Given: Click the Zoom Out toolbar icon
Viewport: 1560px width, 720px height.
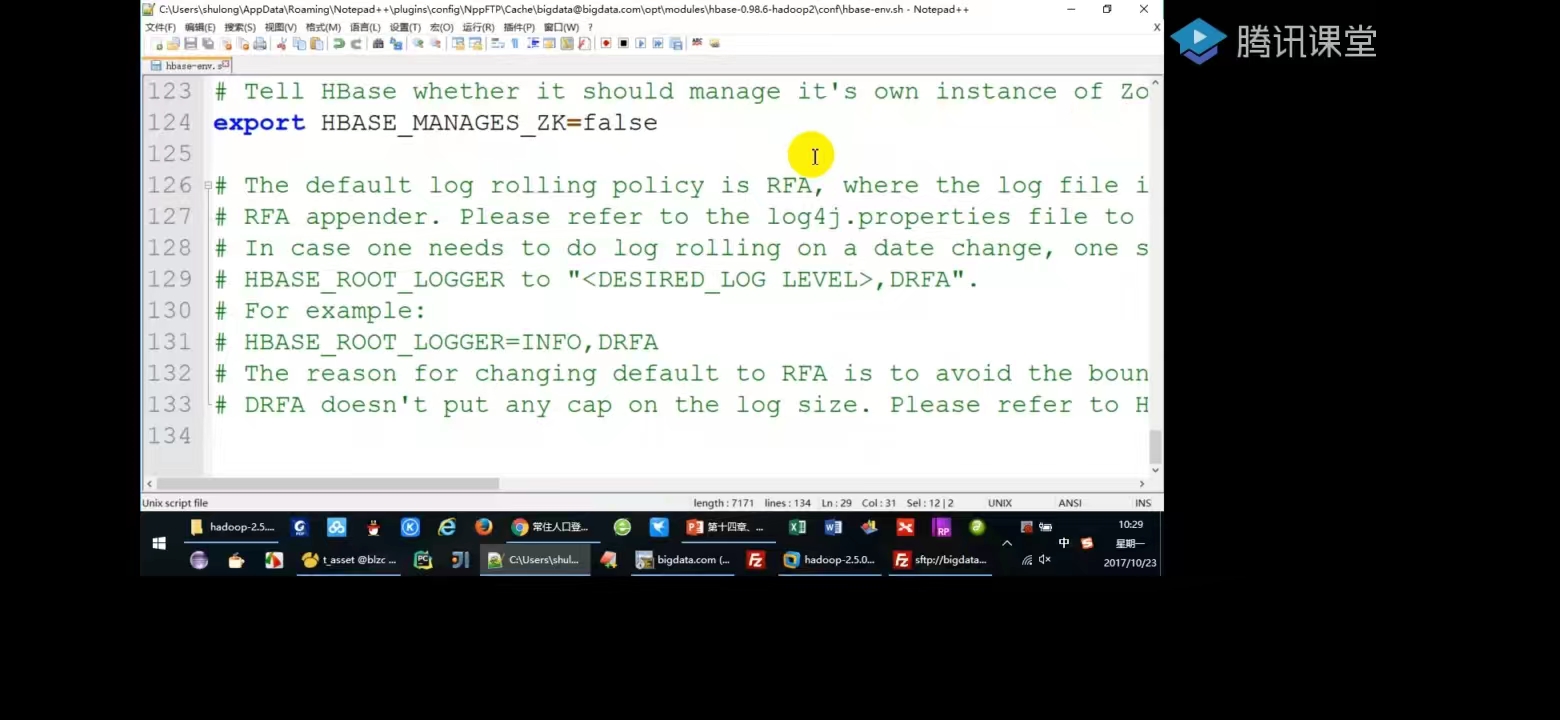Looking at the screenshot, I should click(x=435, y=43).
